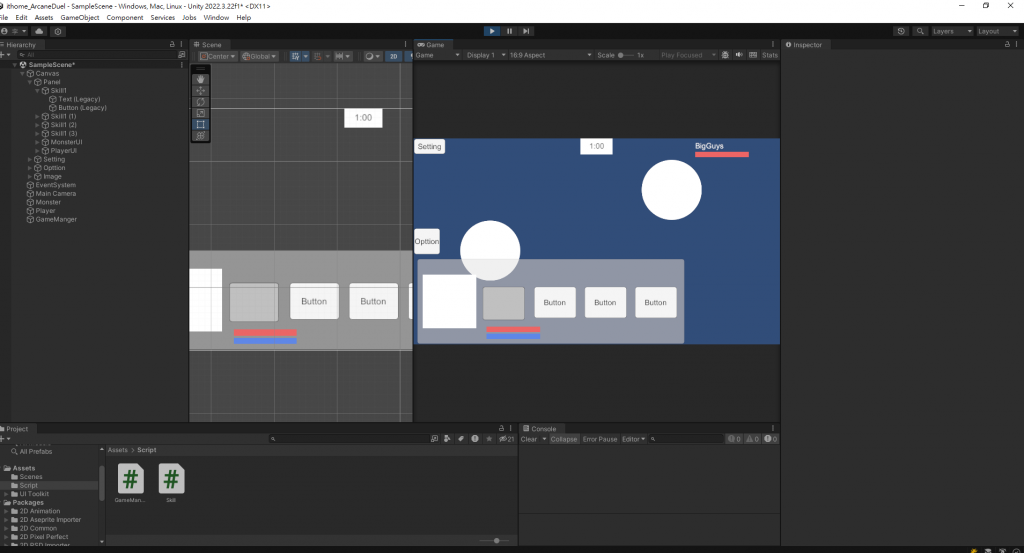Screen dimensions: 1024x553
Task: Click the toolbar search magnifier icon
Action: [920, 31]
